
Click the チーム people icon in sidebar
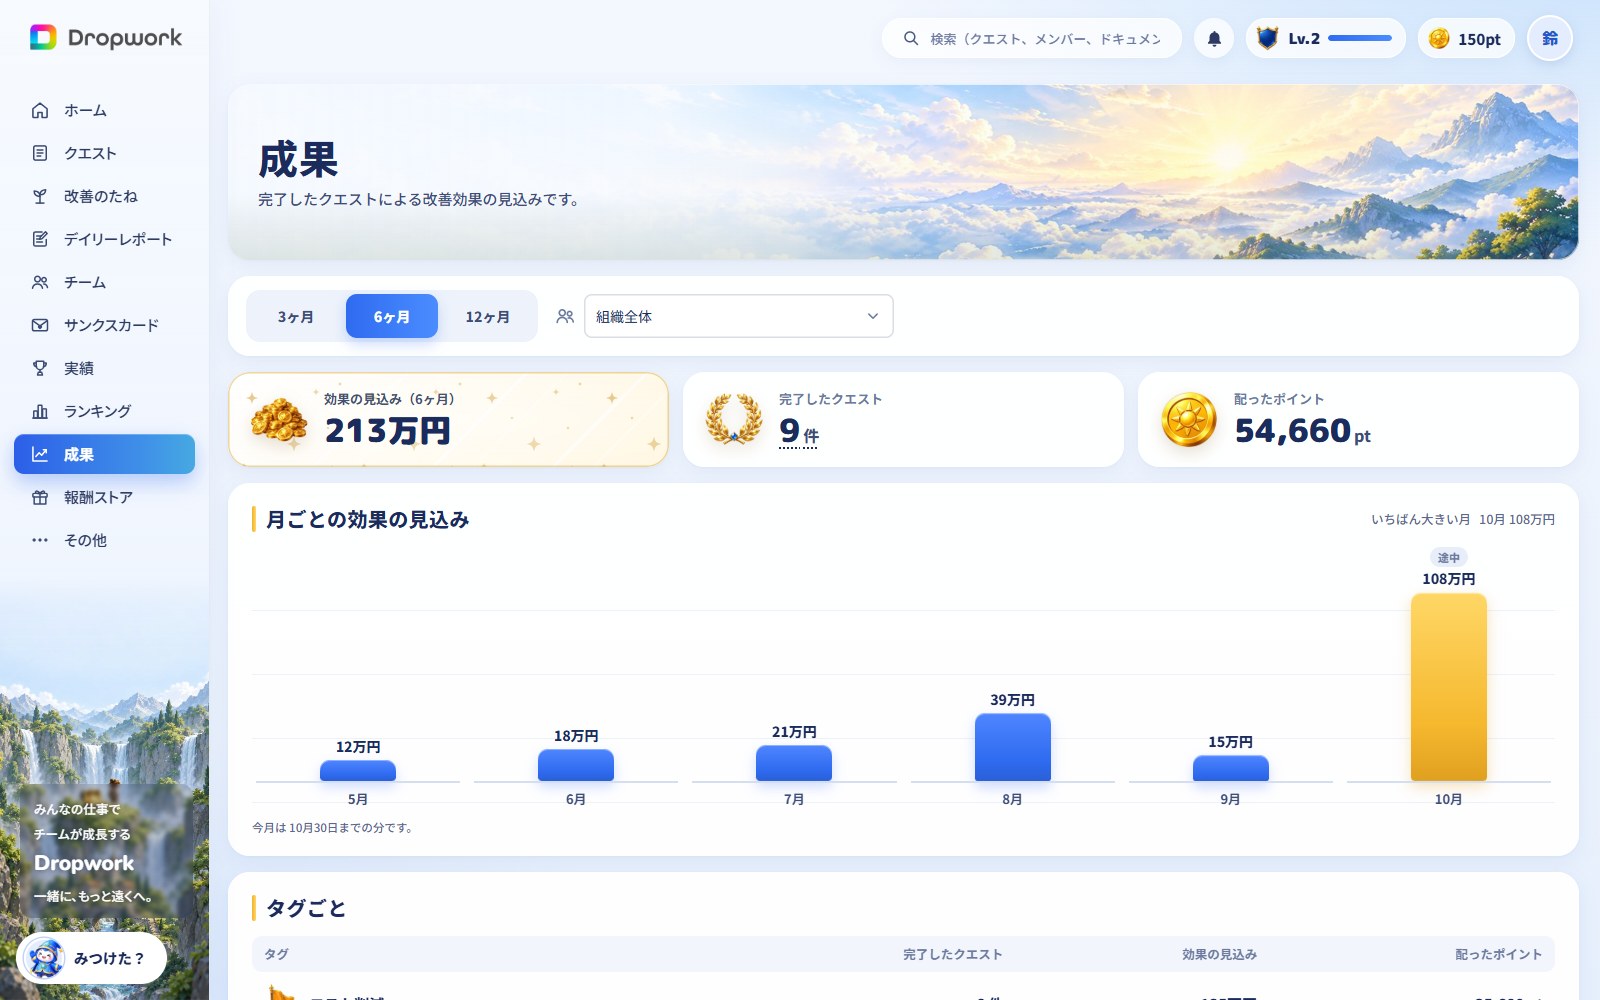[x=40, y=282]
